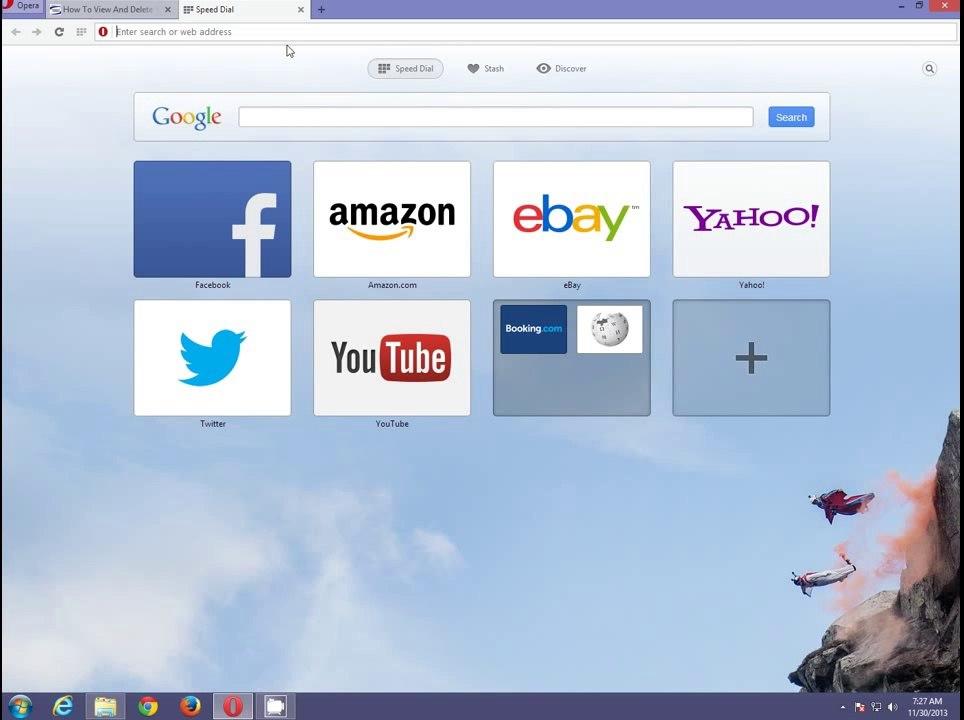Select Opera in the taskbar
This screenshot has width=964, height=720.
tap(233, 706)
